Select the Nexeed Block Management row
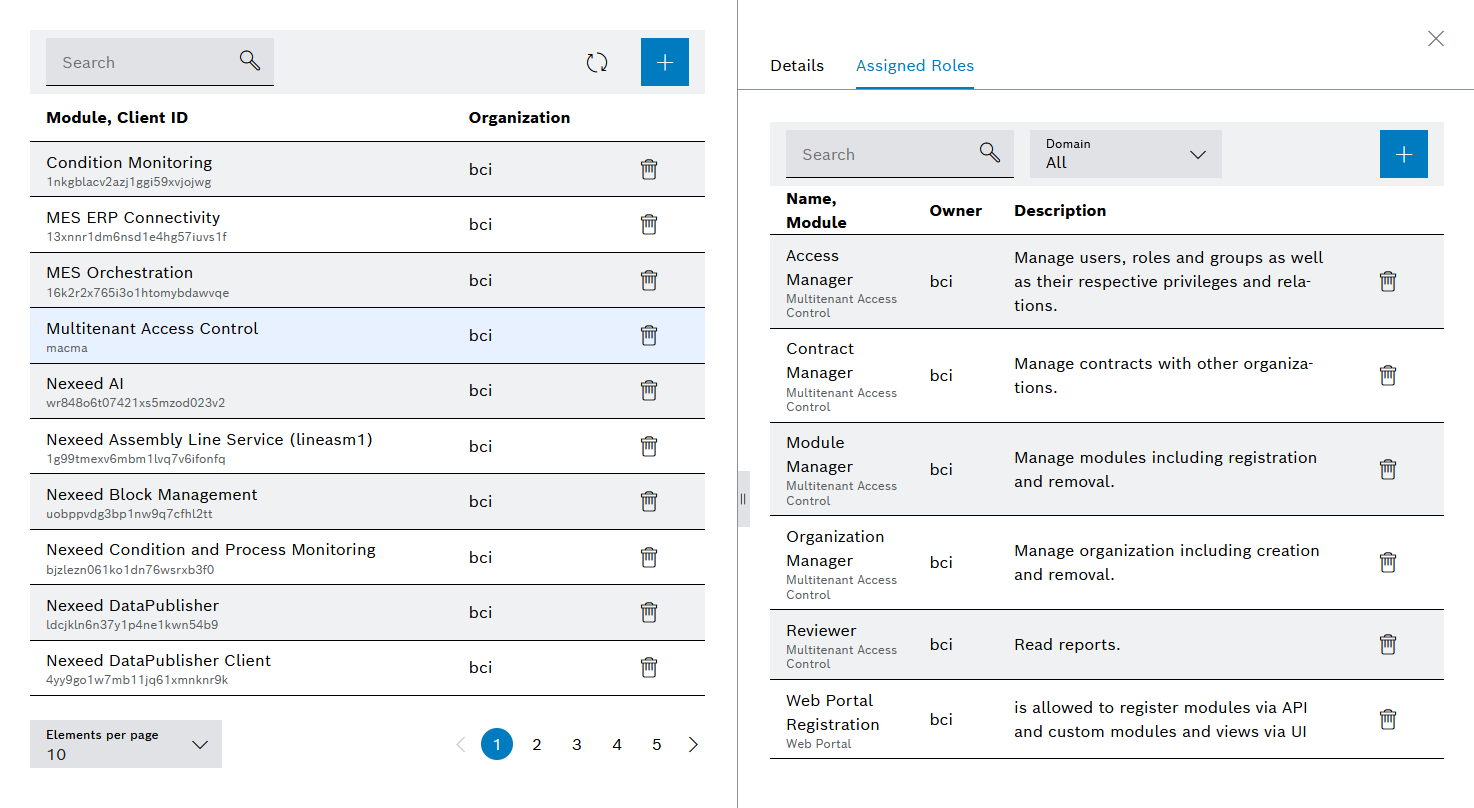This screenshot has width=1474, height=808. tap(367, 502)
